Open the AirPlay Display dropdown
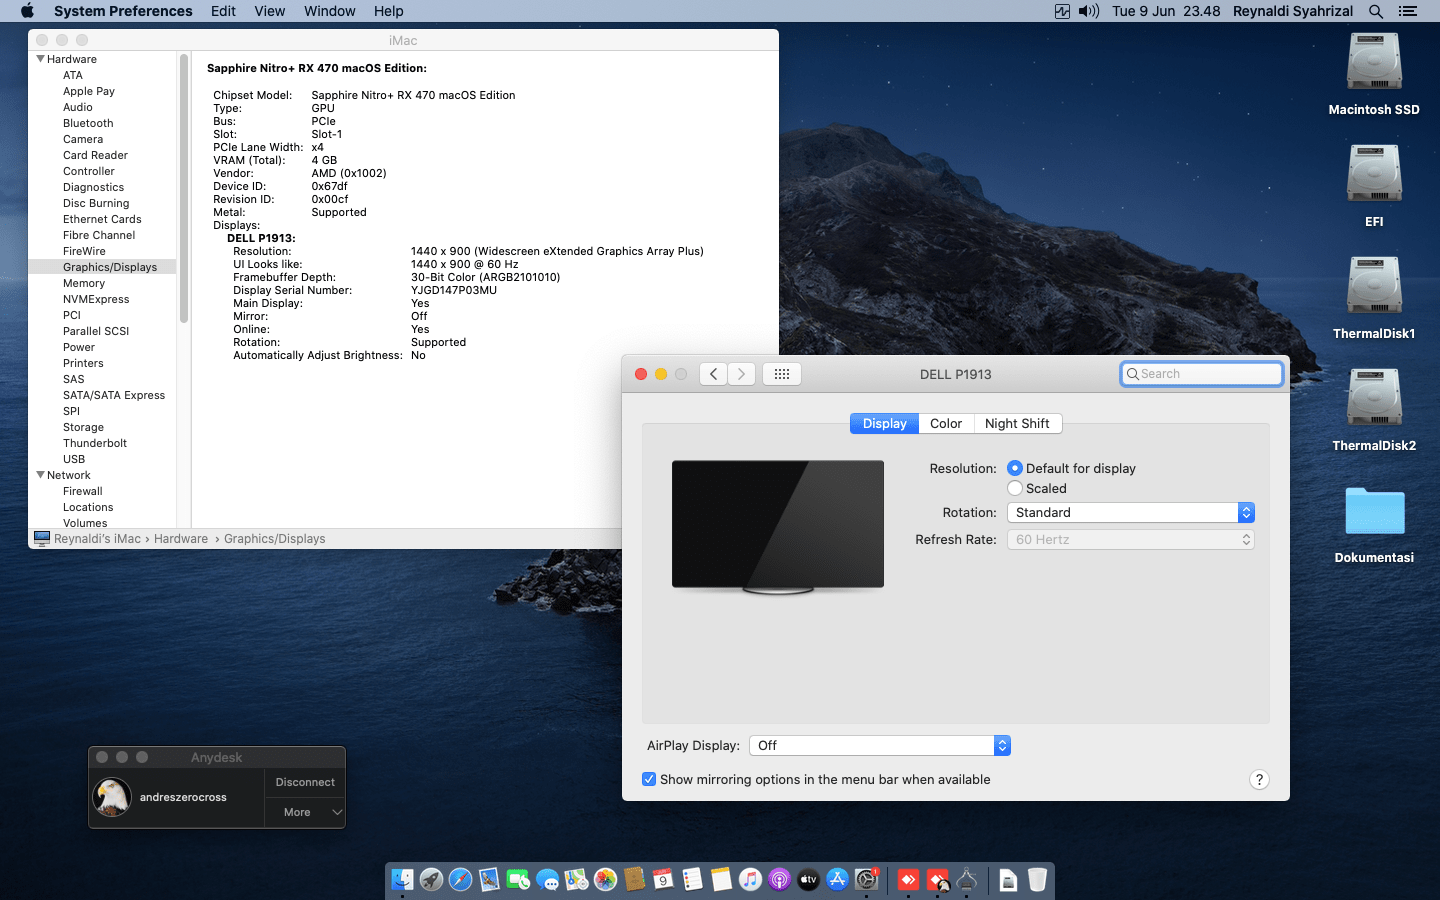1440x900 pixels. point(880,745)
